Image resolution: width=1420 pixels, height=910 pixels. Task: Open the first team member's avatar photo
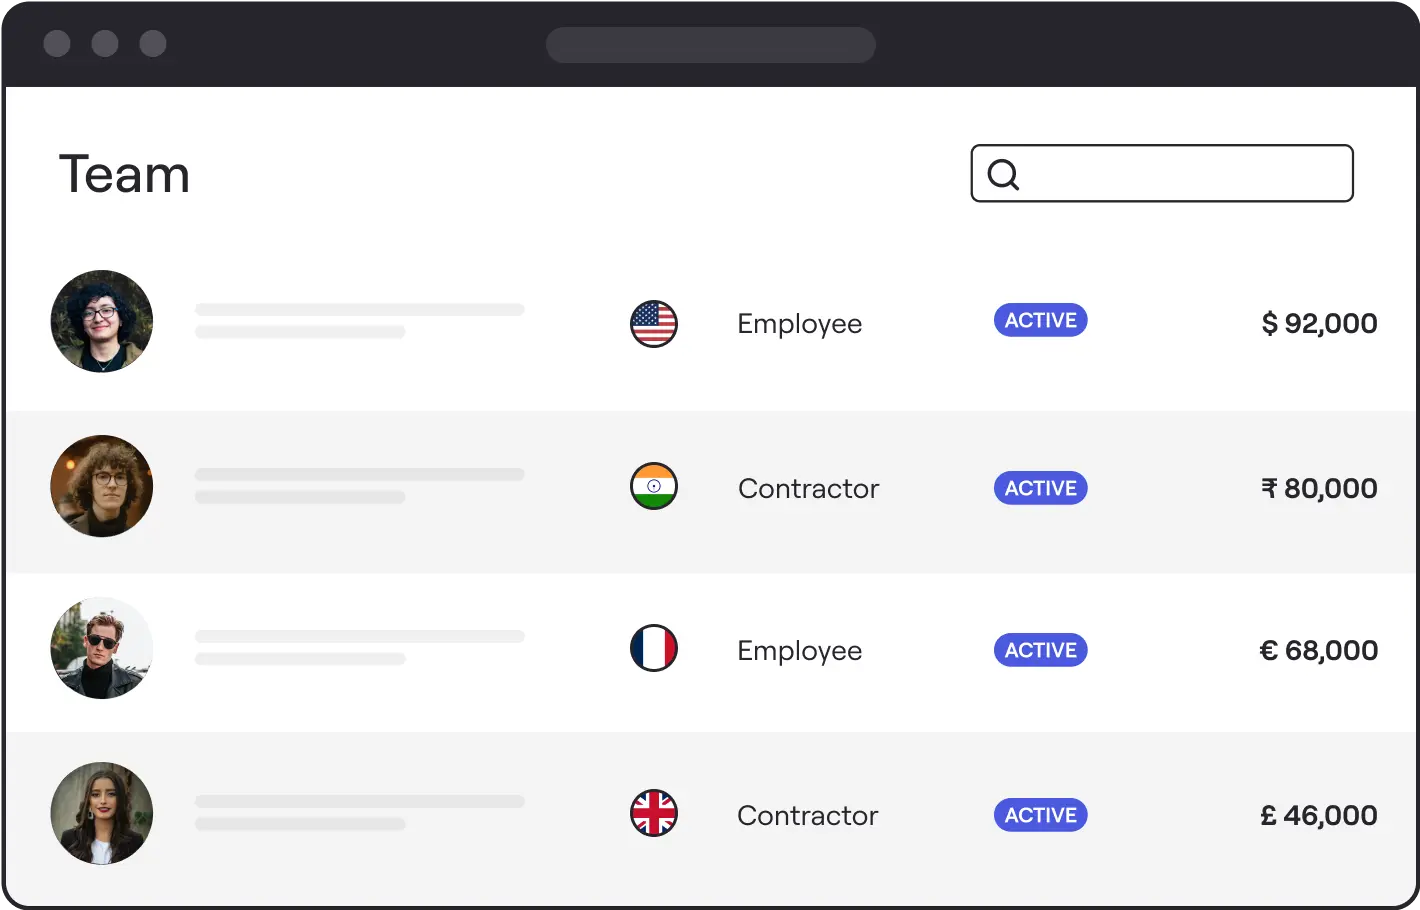pyautogui.click(x=102, y=321)
